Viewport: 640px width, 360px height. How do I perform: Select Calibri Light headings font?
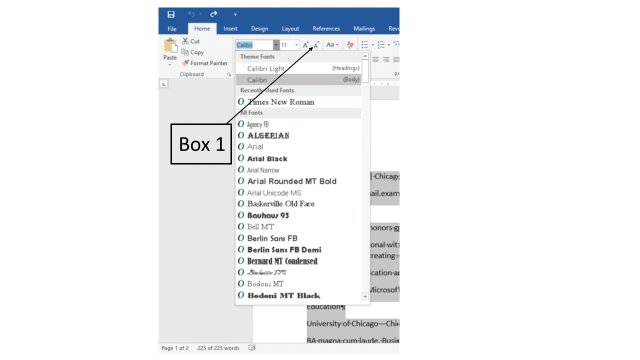298,68
